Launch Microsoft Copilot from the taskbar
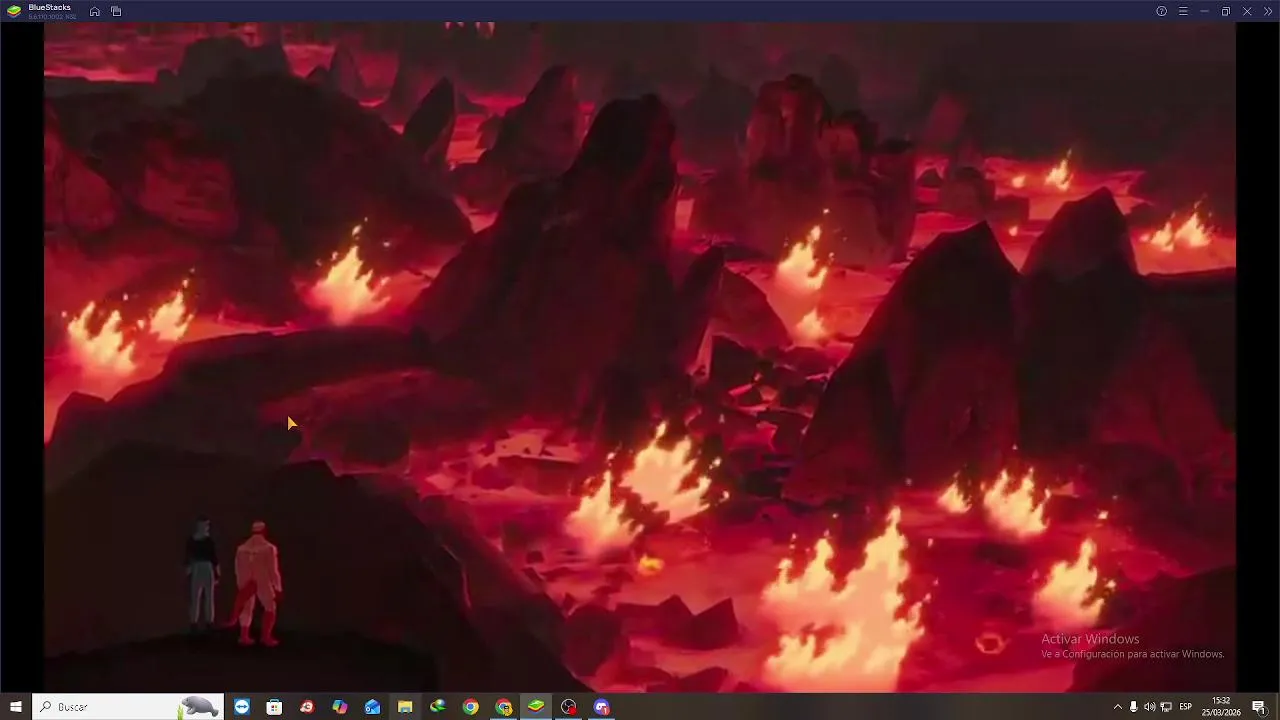The width and height of the screenshot is (1280, 720). point(340,707)
